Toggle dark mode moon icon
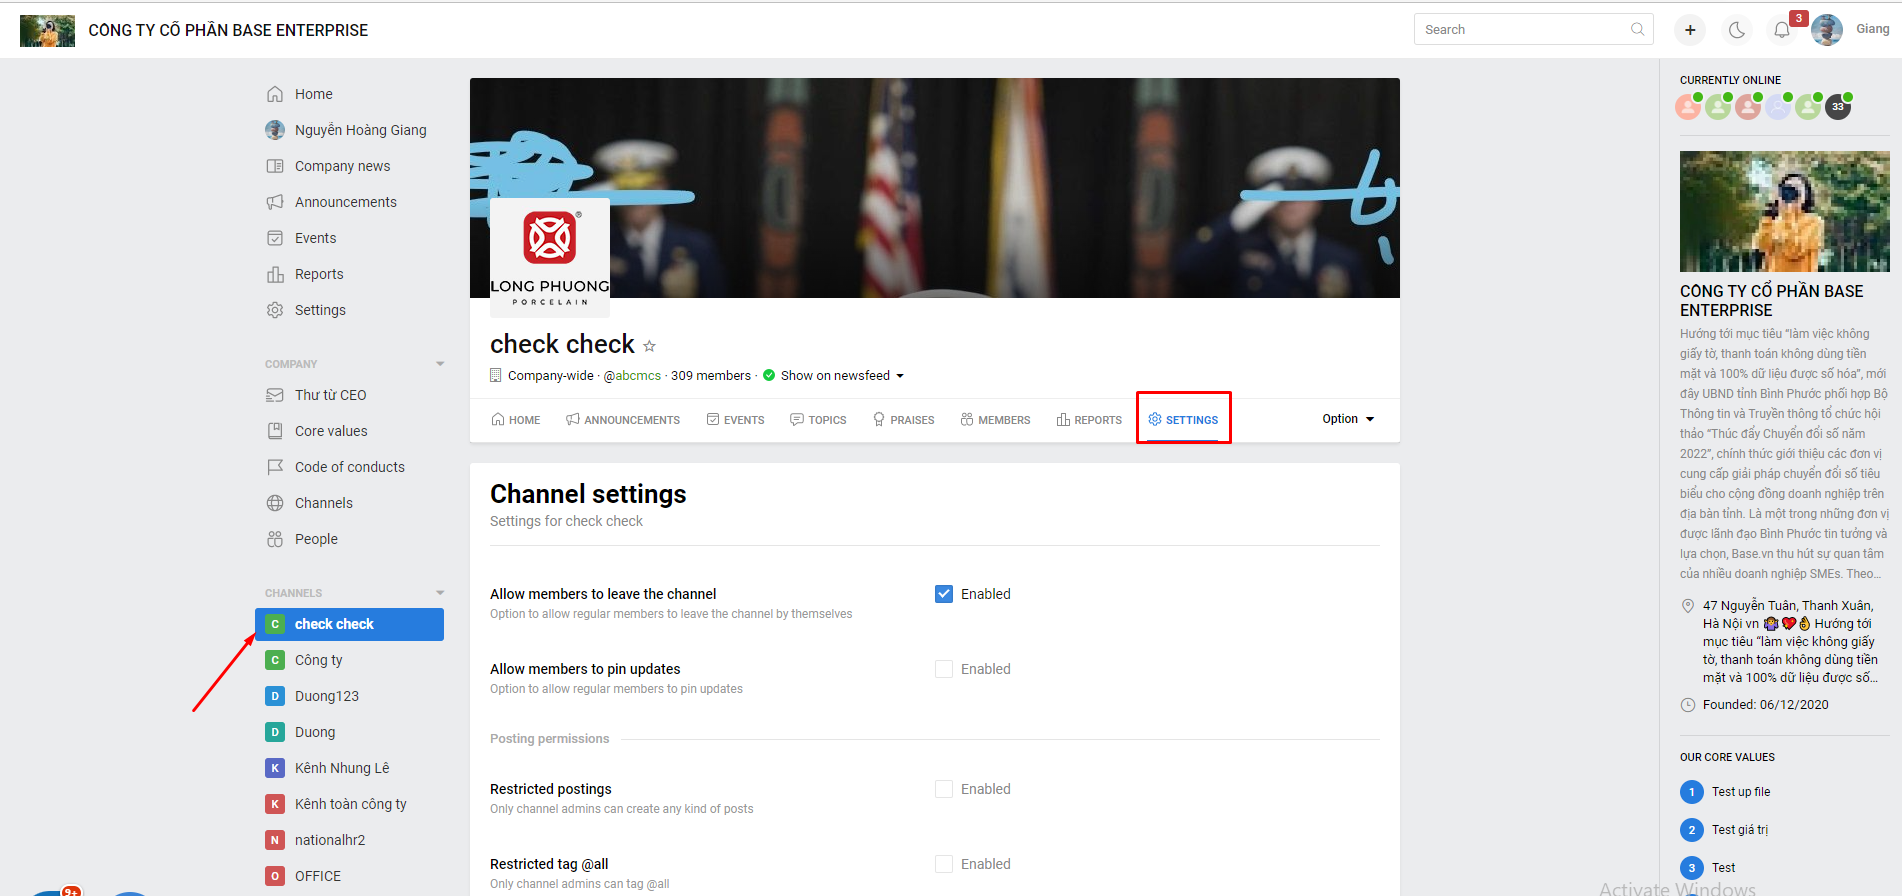 coord(1737,30)
